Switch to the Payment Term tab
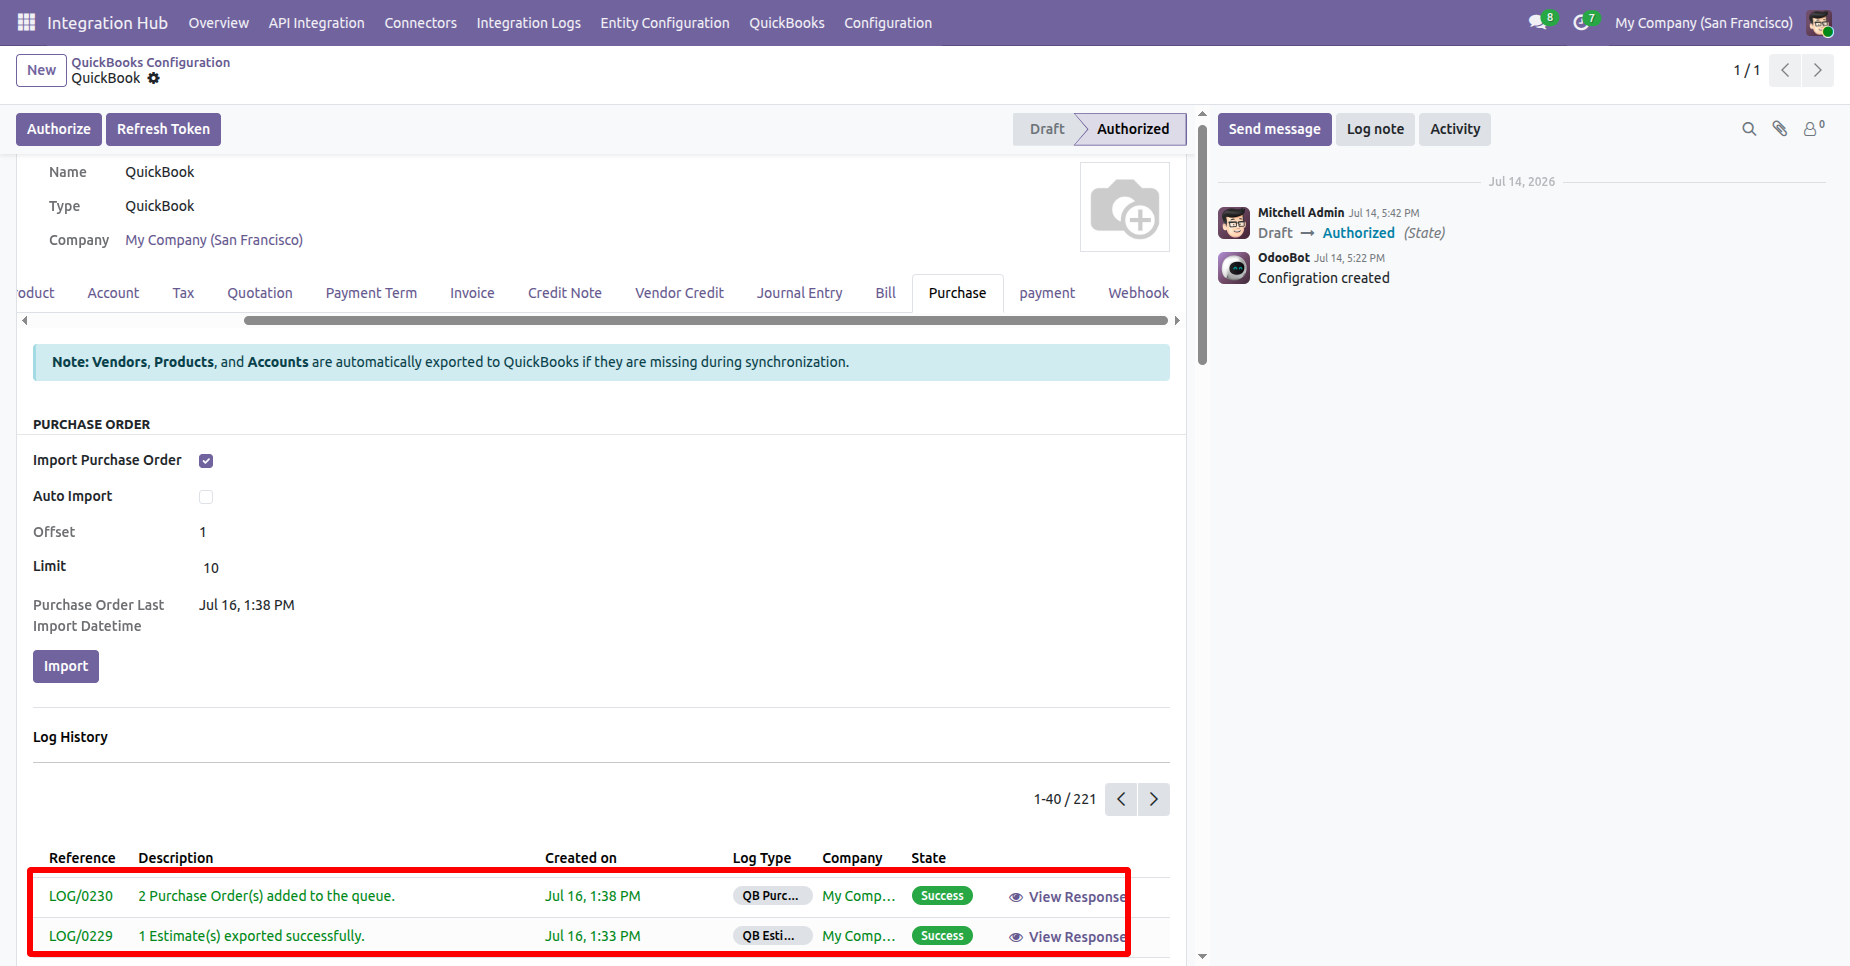The image size is (1850, 966). (371, 293)
